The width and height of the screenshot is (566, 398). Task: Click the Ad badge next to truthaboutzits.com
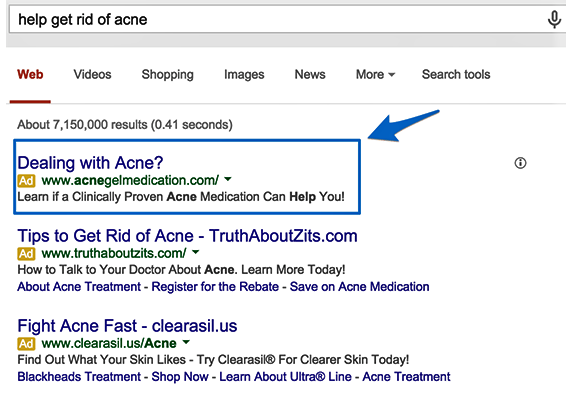coord(26,254)
